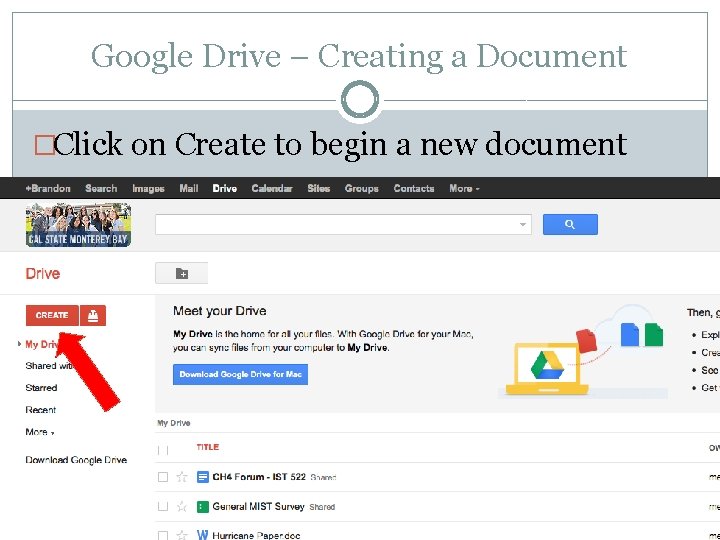The height and width of the screenshot is (540, 720).
Task: Click the blue search magnifier button
Action: click(x=570, y=224)
